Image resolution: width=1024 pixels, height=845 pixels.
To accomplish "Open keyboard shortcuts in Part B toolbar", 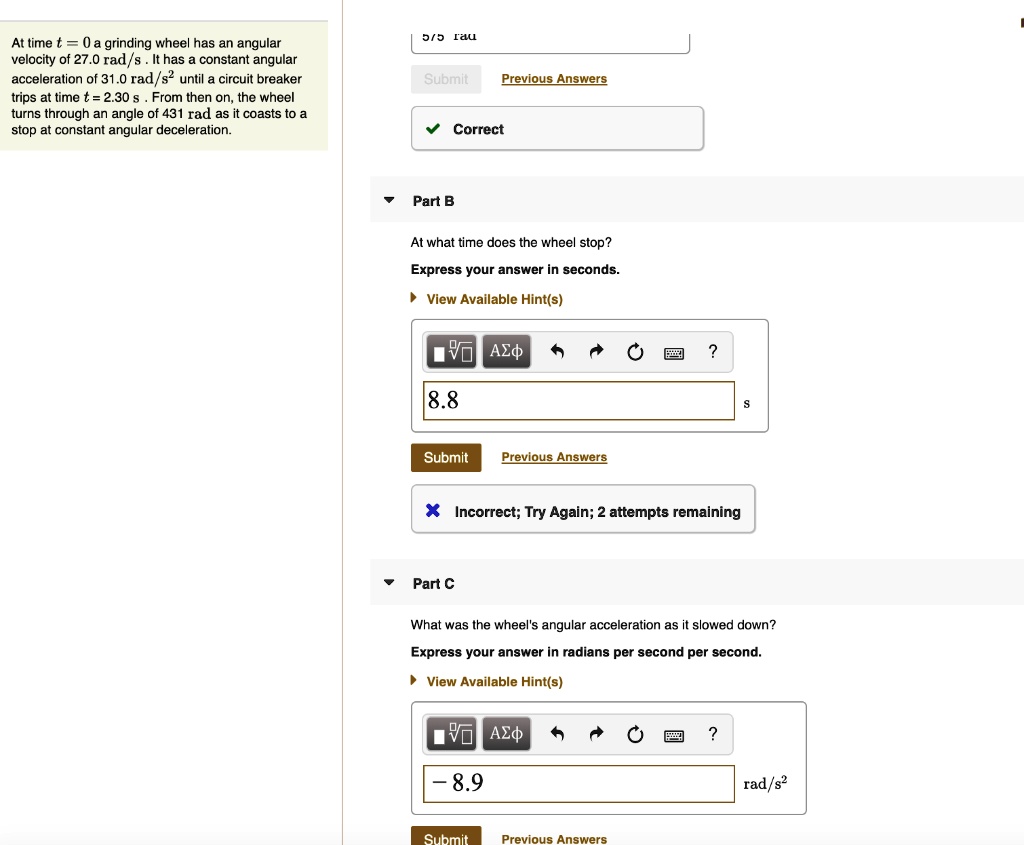I will click(x=674, y=352).
